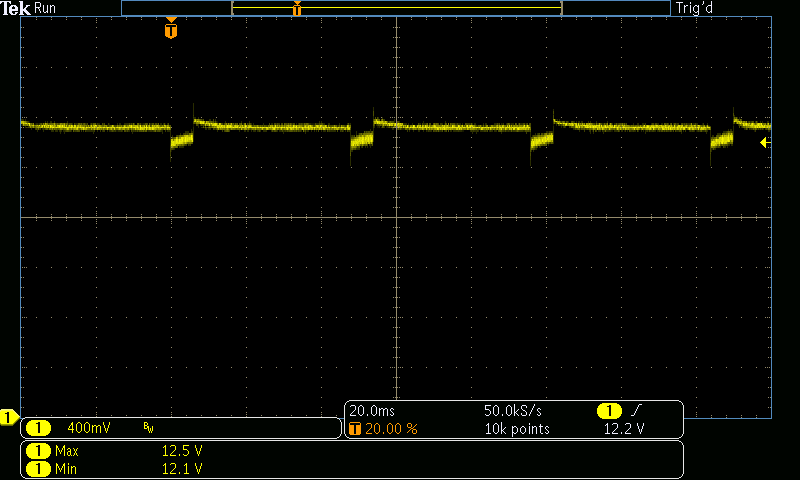This screenshot has width=800, height=480.
Task: Click the Tek logo
Action: (15, 8)
